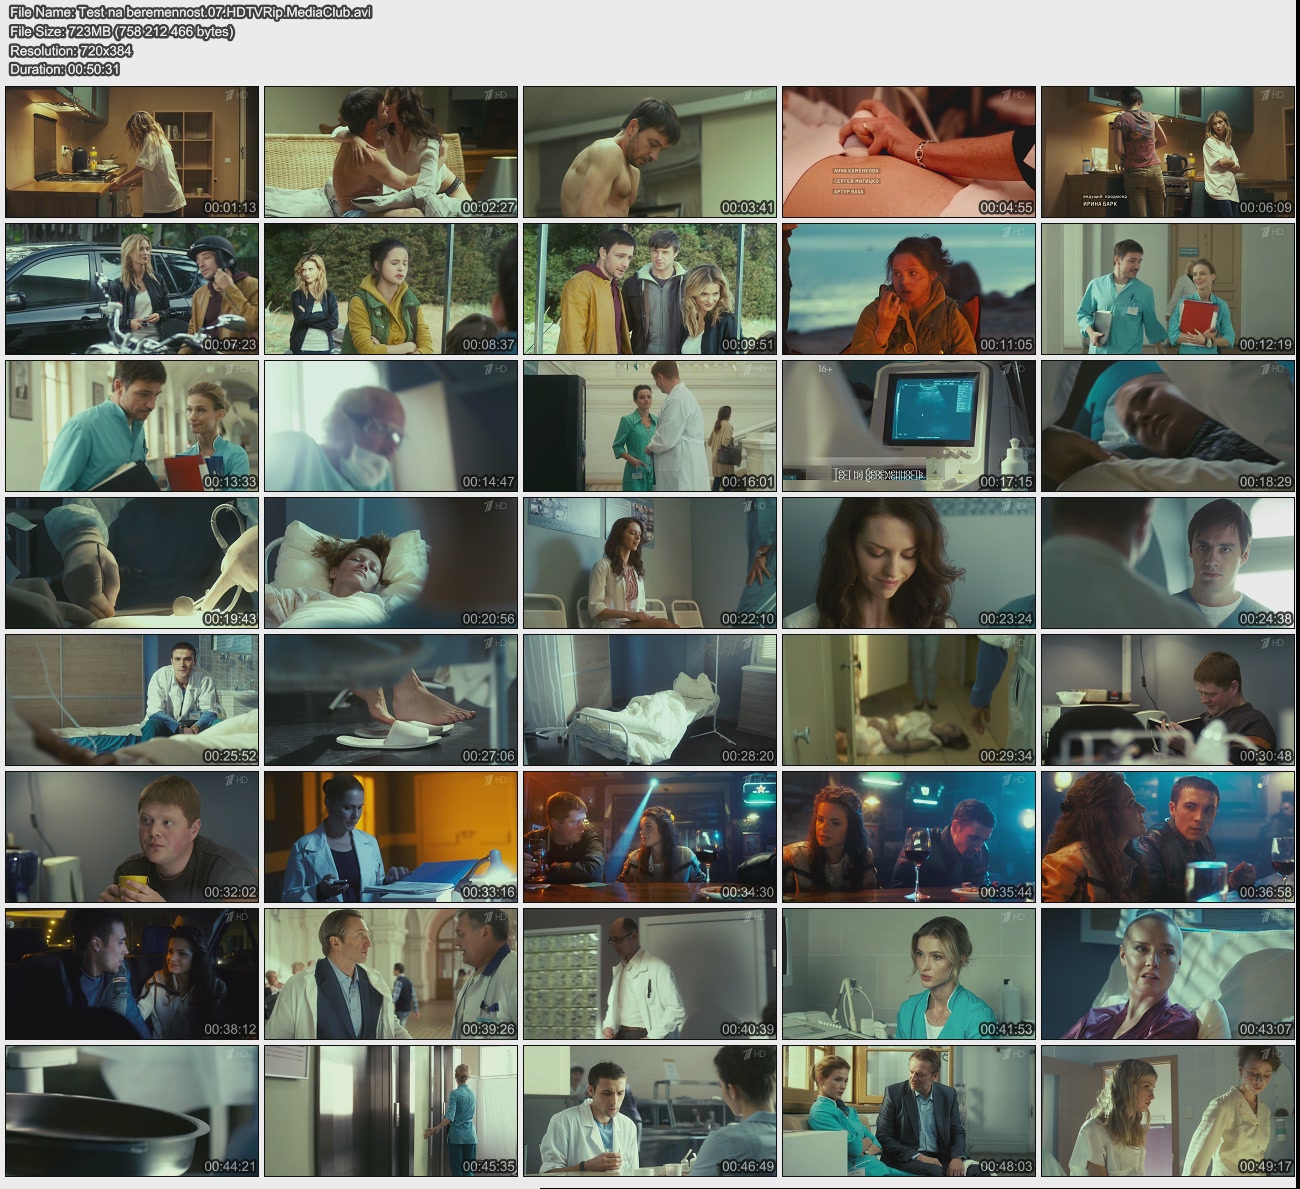
Task: Click the Duration 00:50:31 text
Action: coord(65,69)
